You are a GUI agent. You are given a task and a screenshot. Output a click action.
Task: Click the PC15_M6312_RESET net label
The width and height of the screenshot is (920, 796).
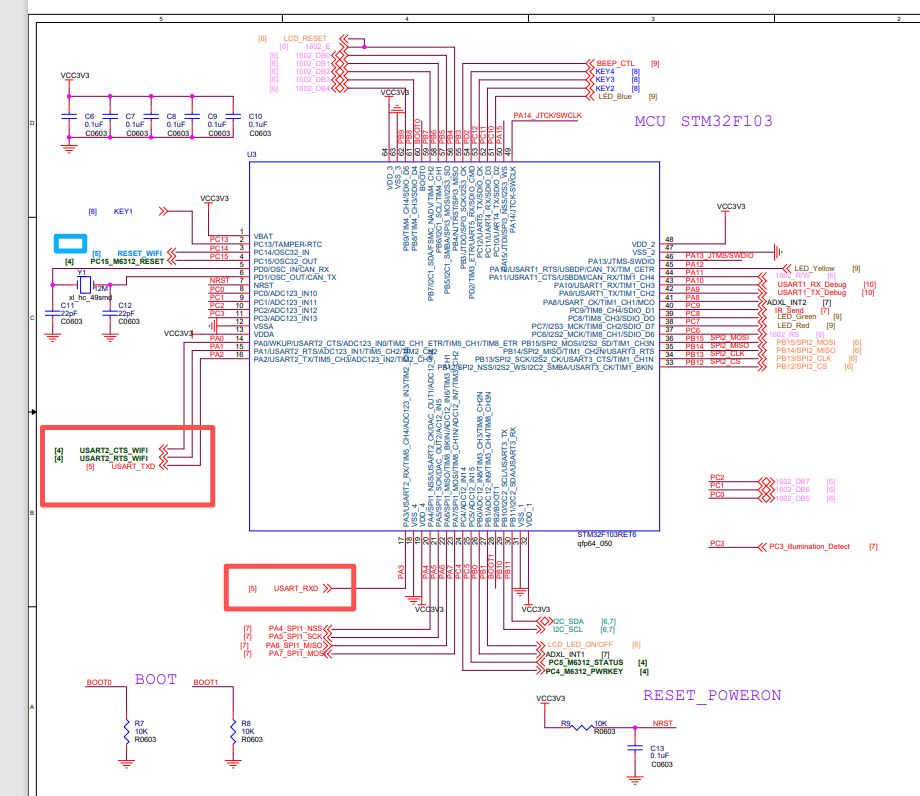point(127,262)
